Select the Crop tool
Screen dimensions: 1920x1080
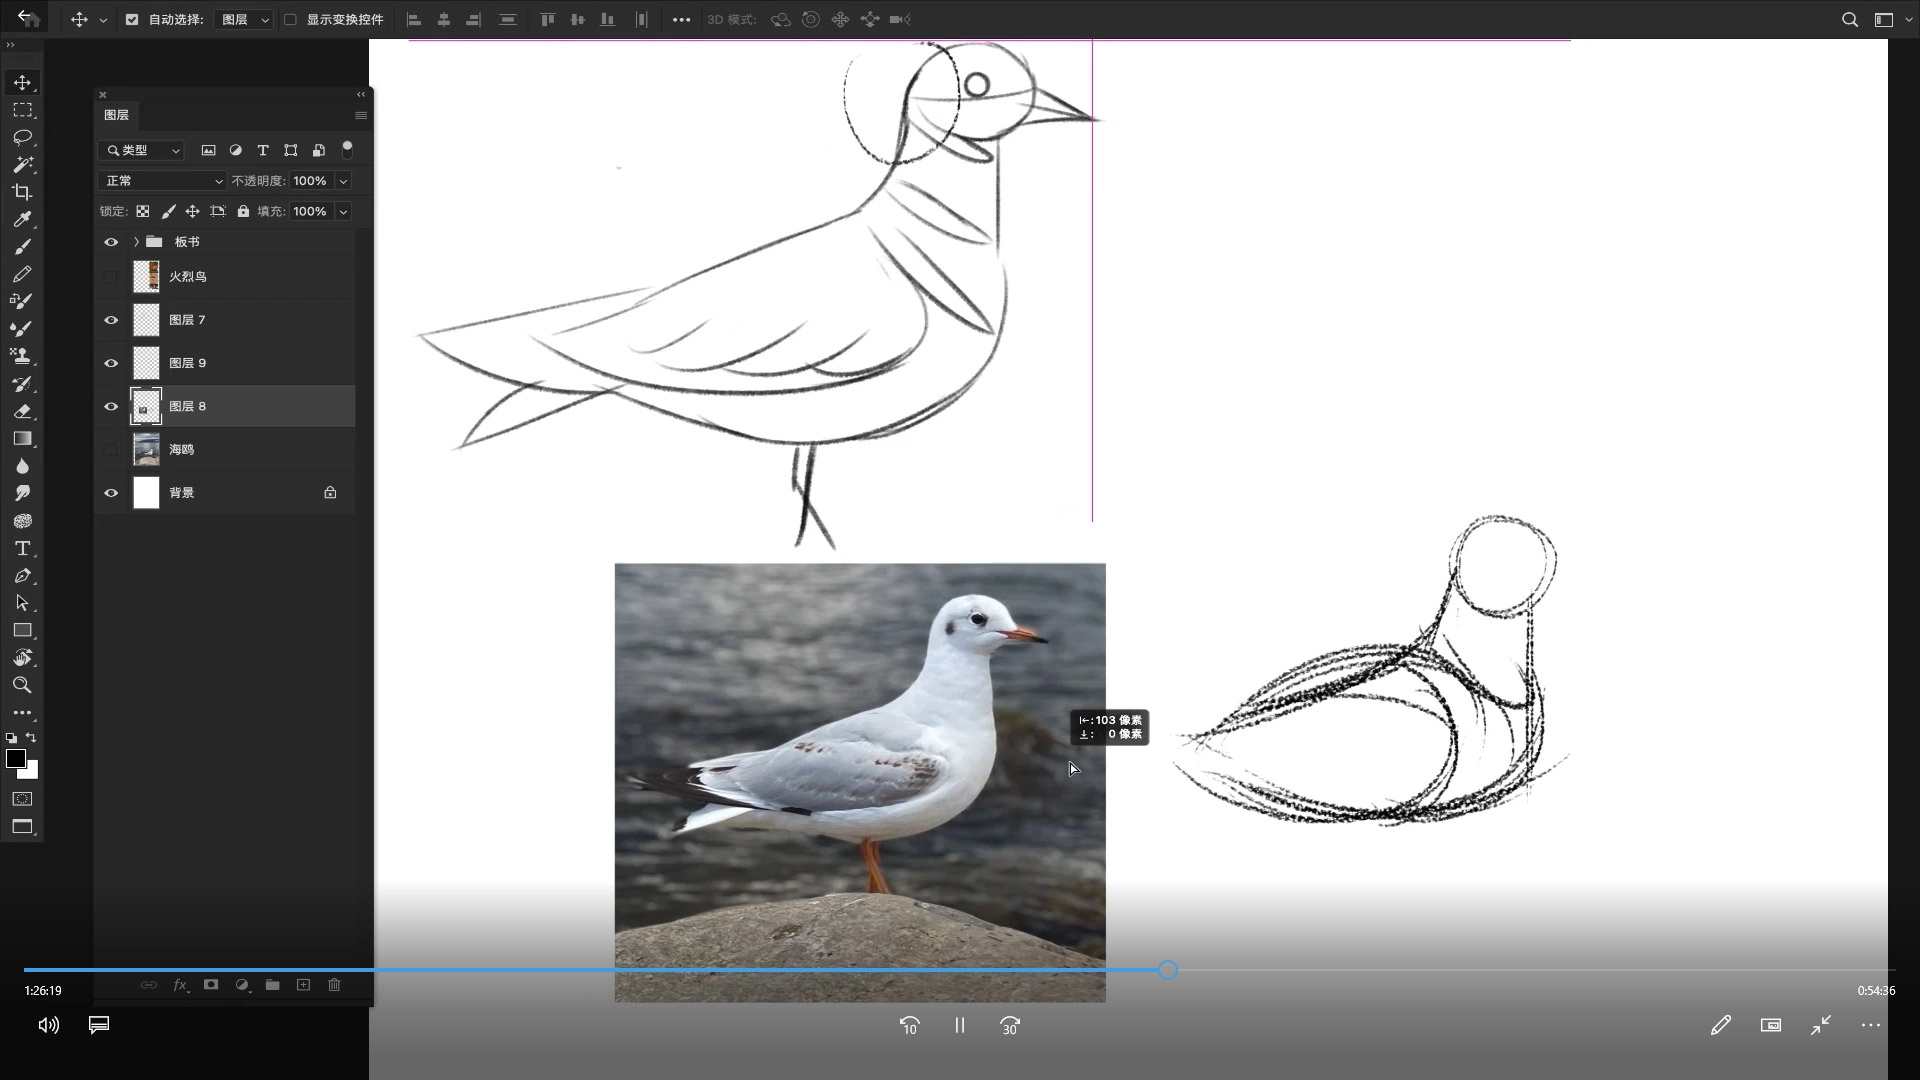point(22,192)
